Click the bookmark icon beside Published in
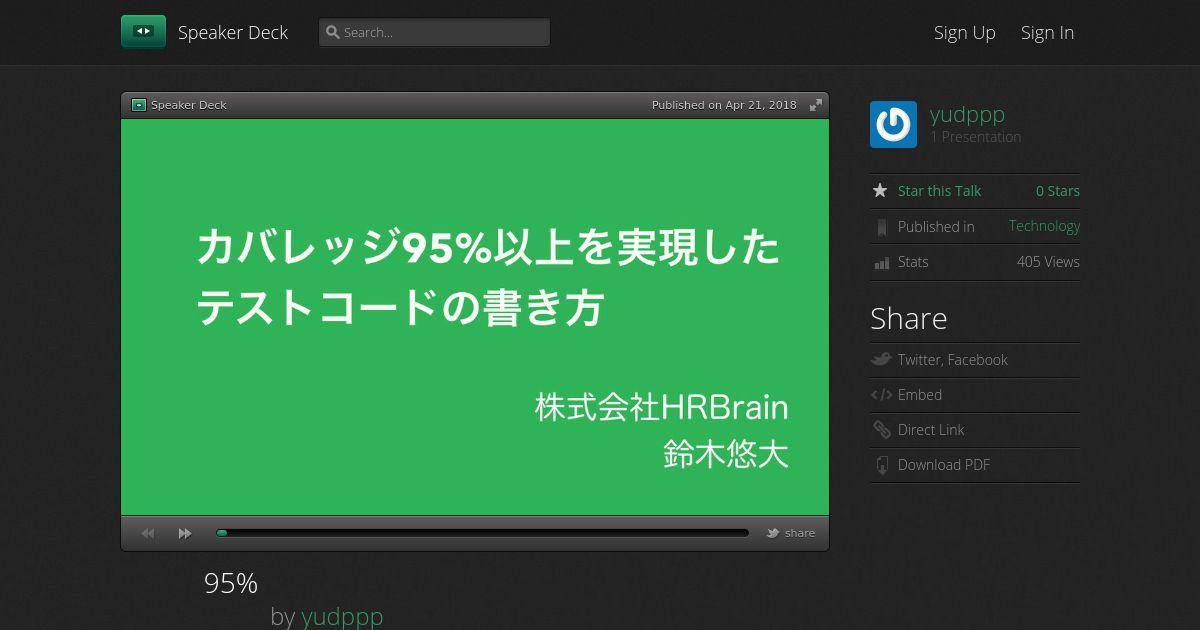This screenshot has height=630, width=1200. (881, 227)
